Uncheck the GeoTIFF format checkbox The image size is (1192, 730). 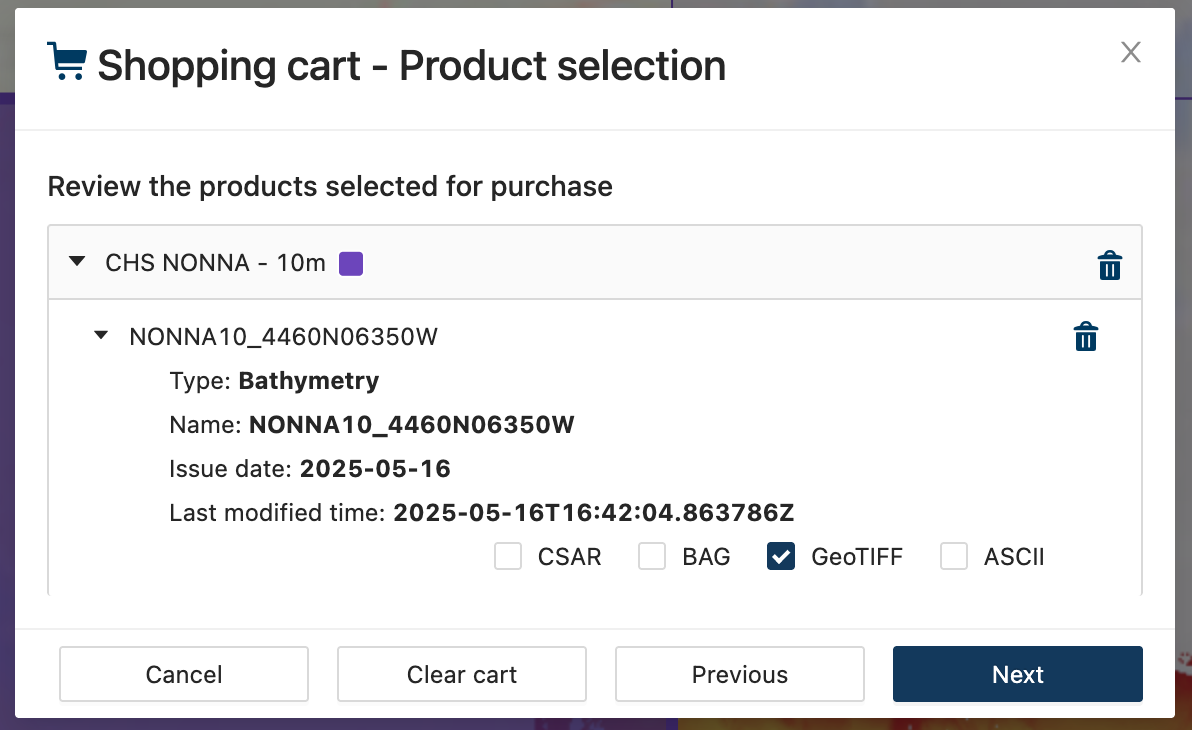pyautogui.click(x=780, y=556)
